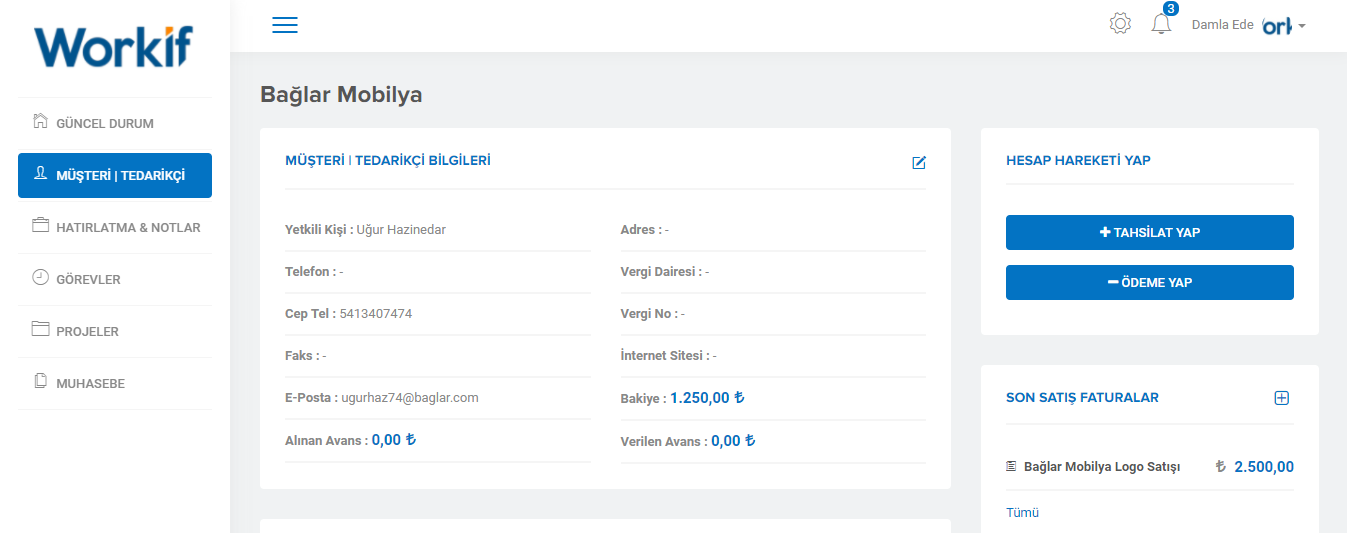Open the Projeler menu entry

[115, 331]
